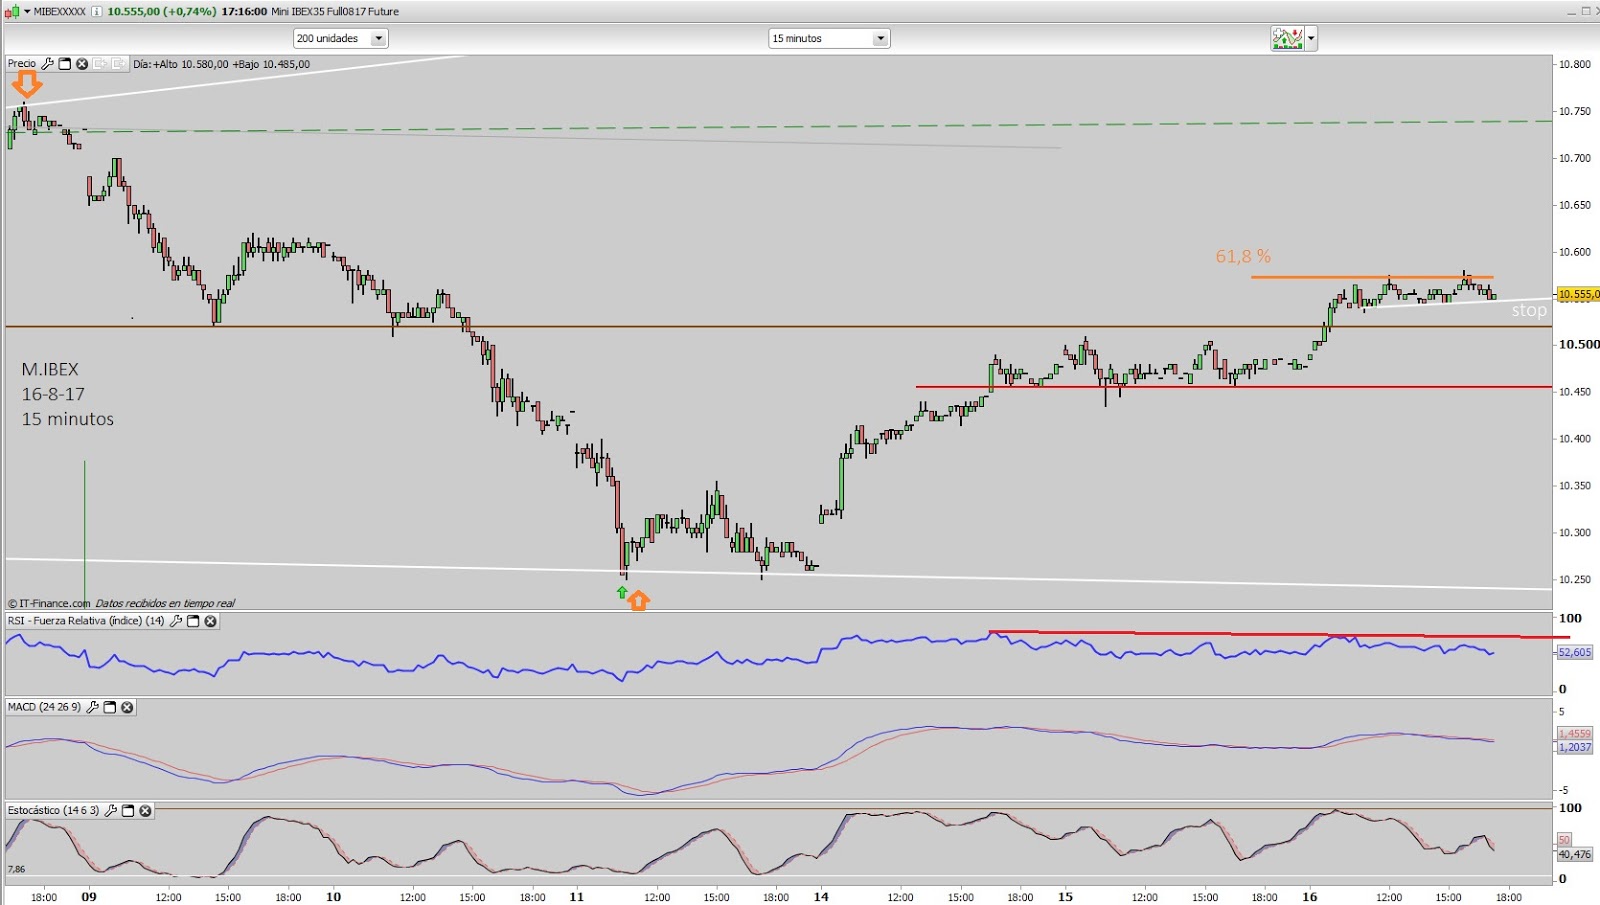Click the Mini IBEX35 Full0817 Future title
This screenshot has width=1600, height=905.
[x=335, y=11]
